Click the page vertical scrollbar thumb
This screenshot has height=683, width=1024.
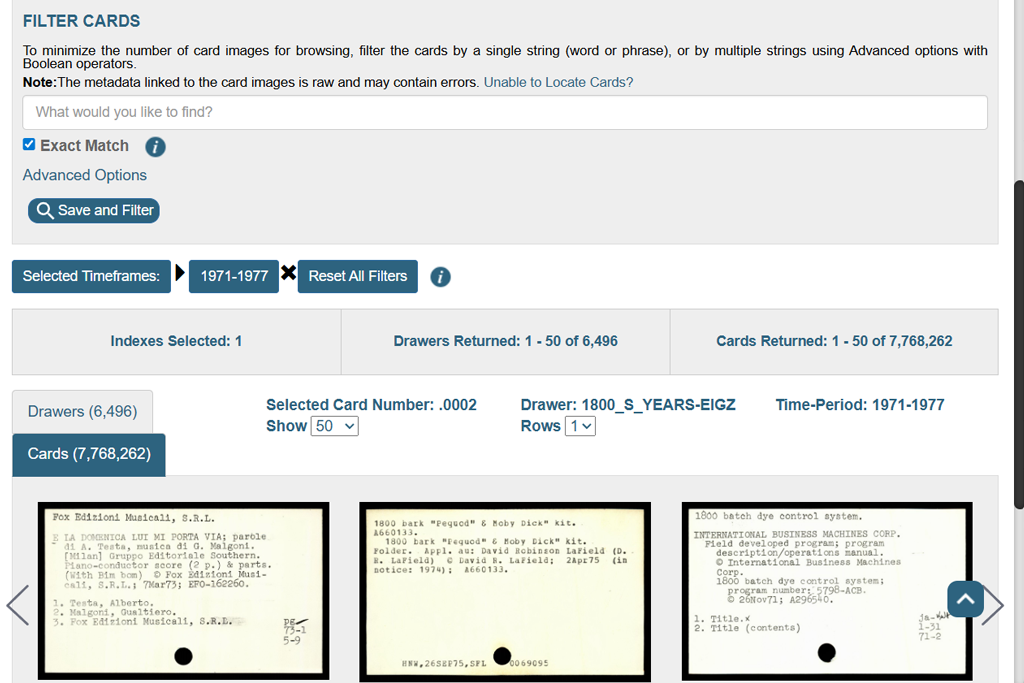point(1019,344)
